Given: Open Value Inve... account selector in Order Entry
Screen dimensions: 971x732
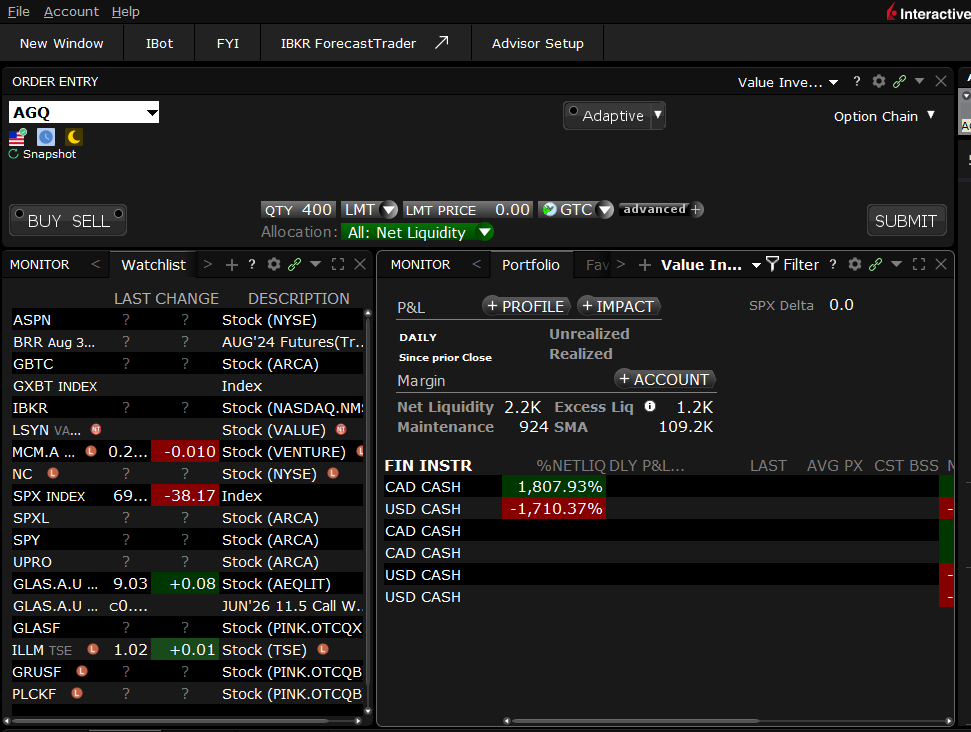Looking at the screenshot, I should pos(788,82).
